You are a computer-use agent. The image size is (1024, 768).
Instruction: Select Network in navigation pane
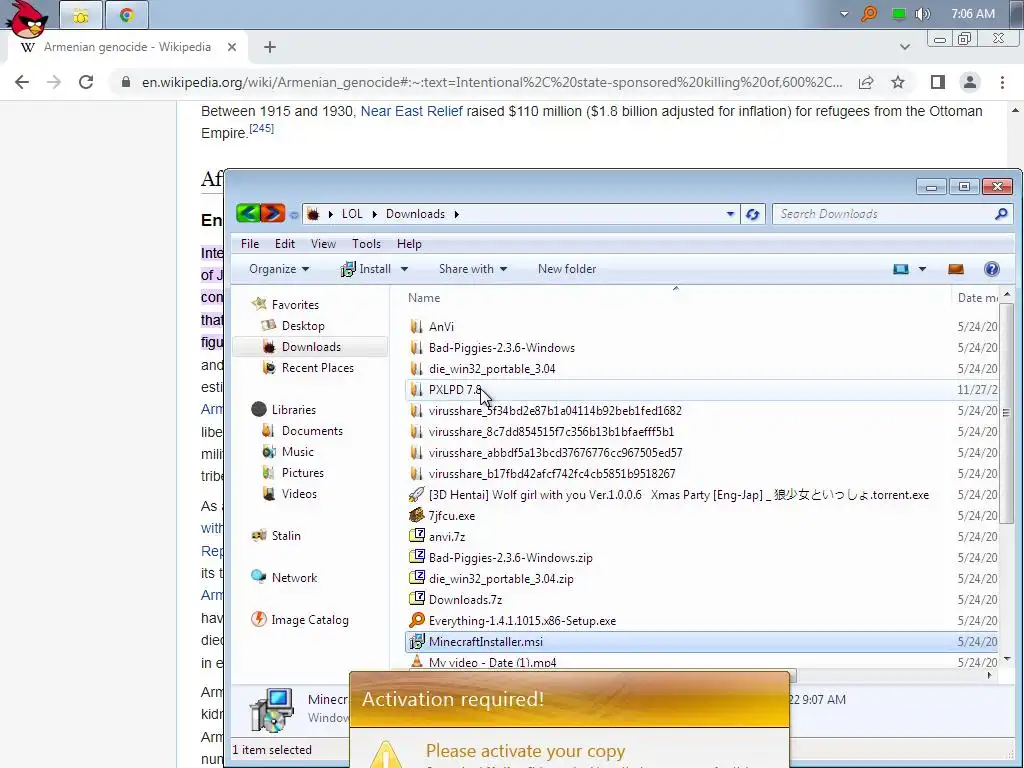(294, 578)
